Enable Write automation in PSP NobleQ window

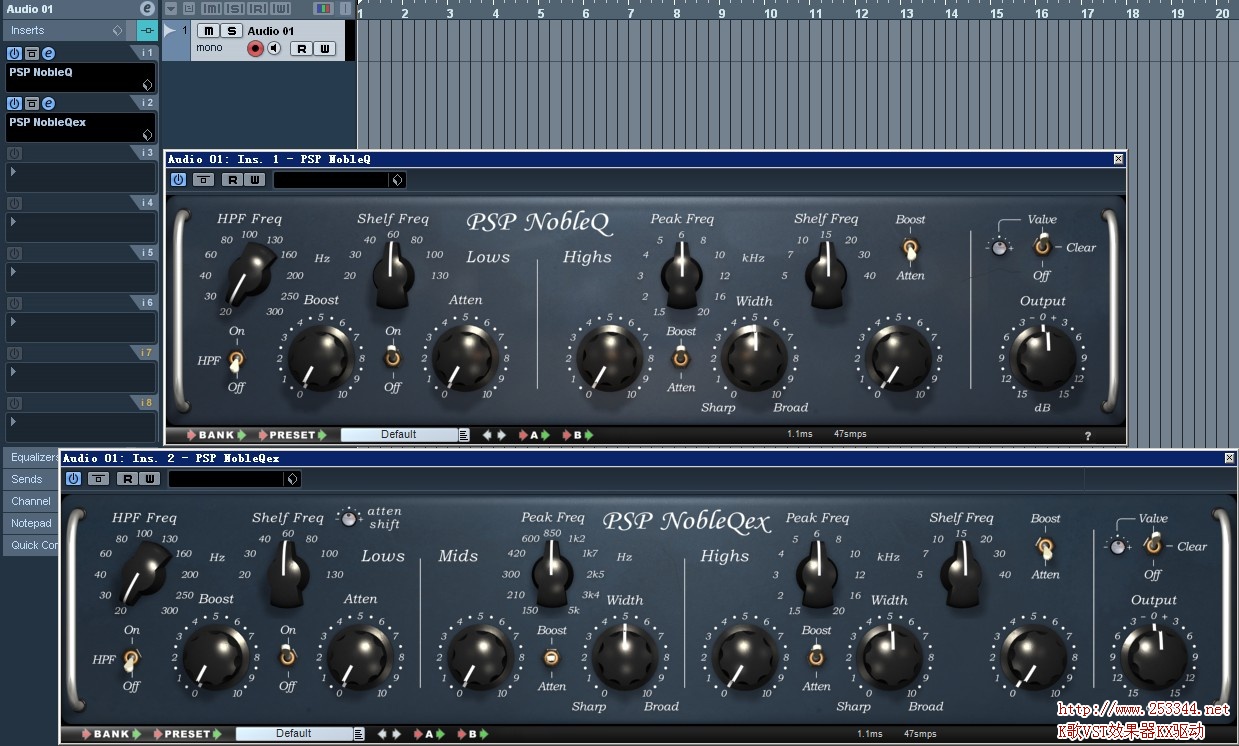click(255, 180)
